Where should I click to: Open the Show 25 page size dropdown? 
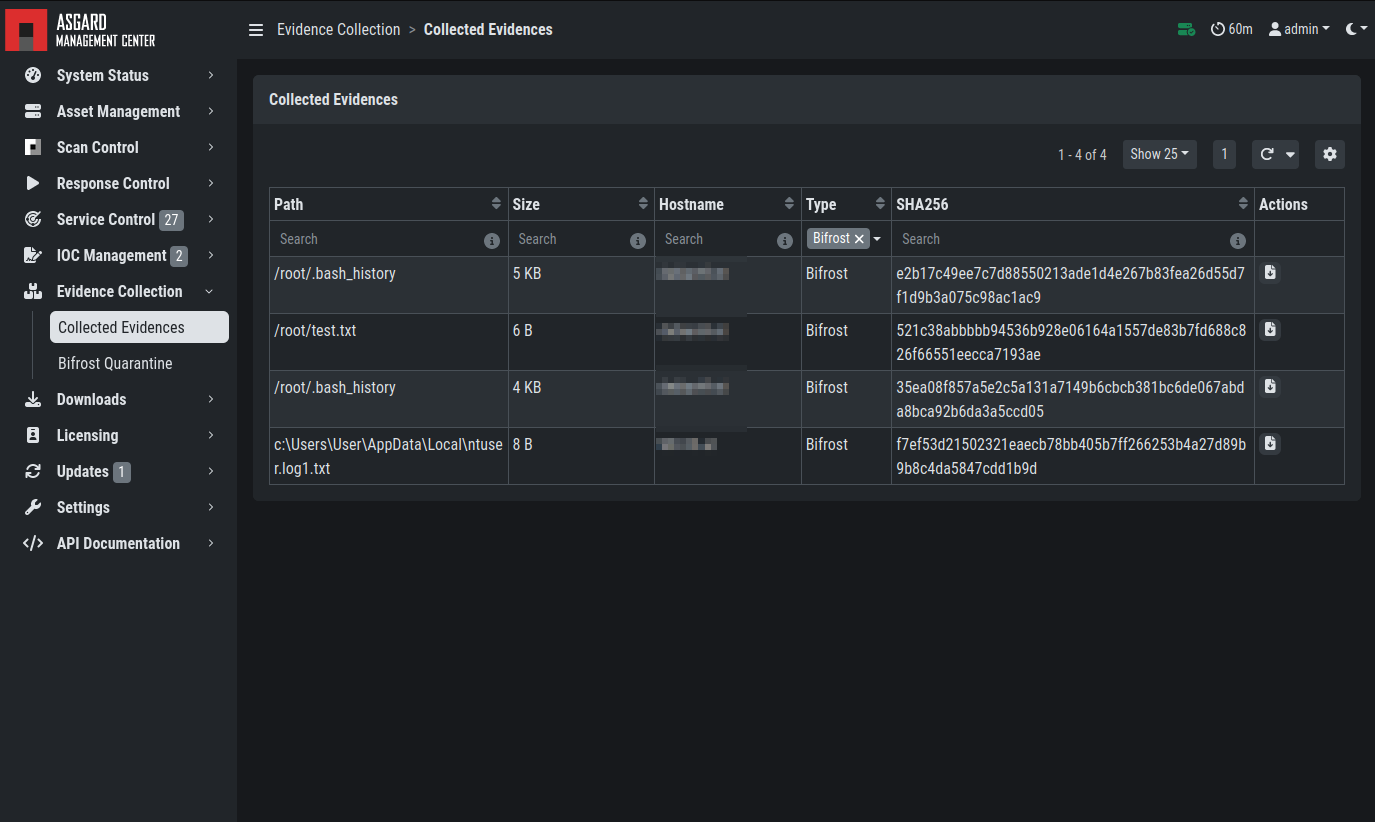point(1160,154)
